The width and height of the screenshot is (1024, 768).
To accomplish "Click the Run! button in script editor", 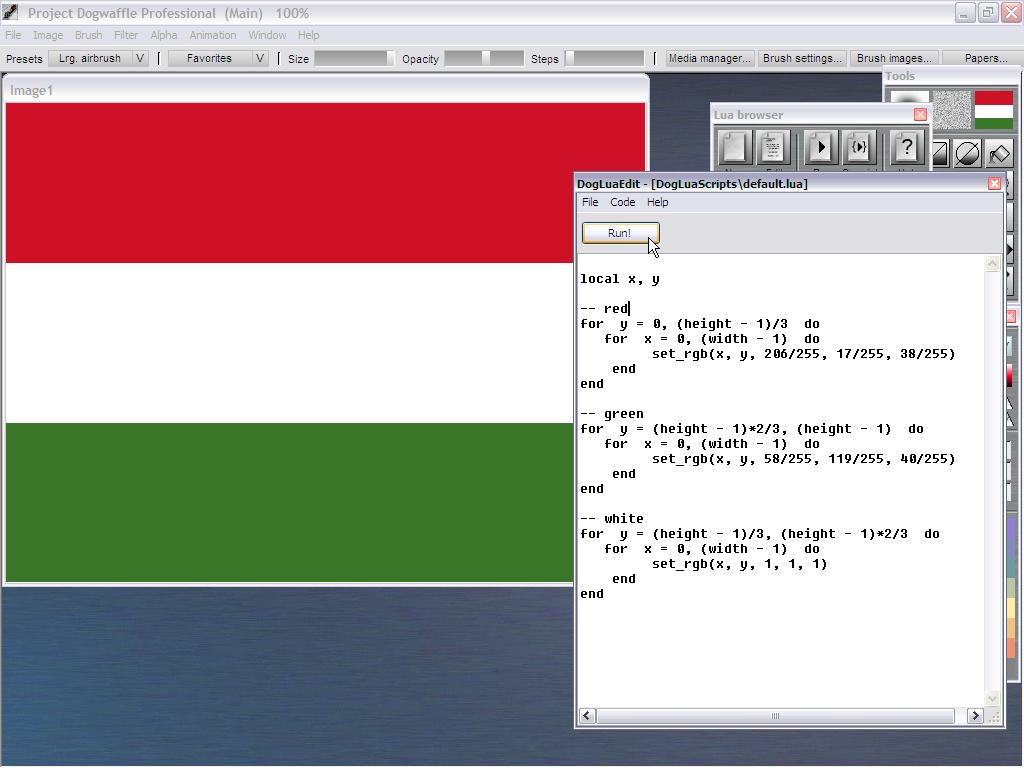I will [620, 233].
